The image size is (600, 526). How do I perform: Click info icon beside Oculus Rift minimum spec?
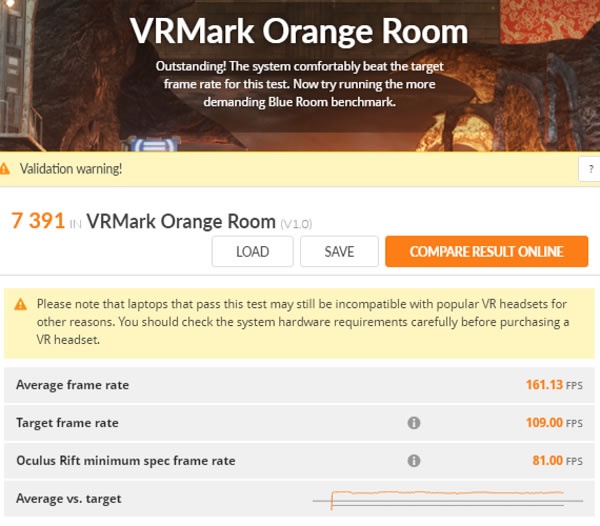[414, 461]
